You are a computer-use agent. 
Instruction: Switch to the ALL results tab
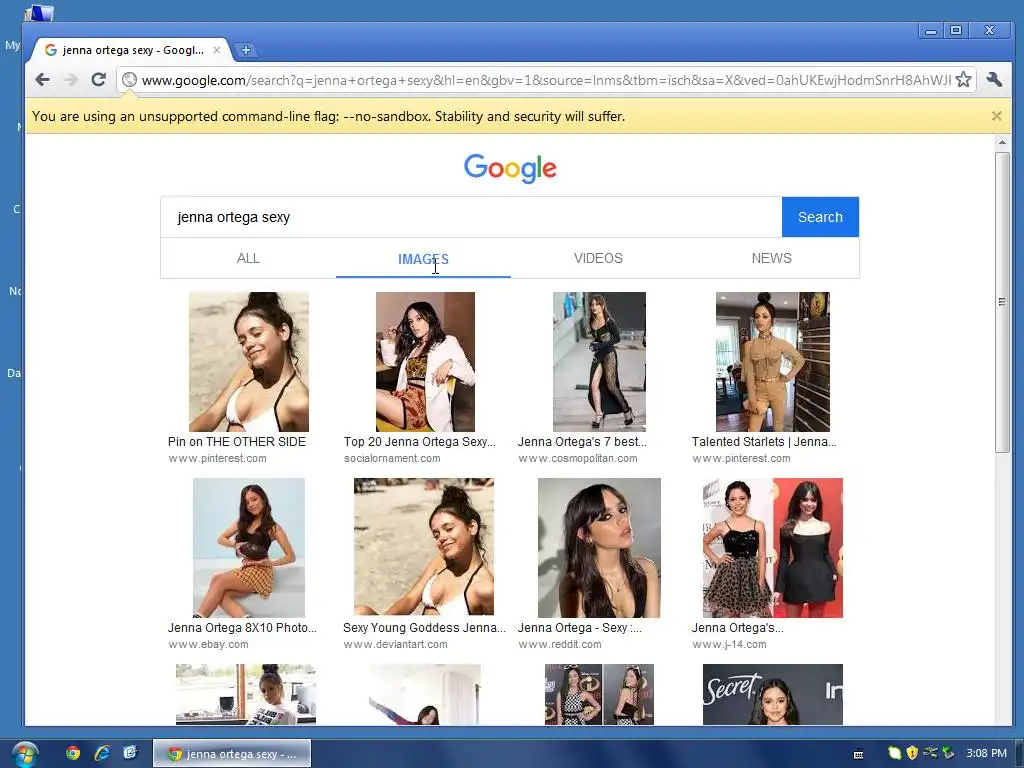[x=248, y=258]
